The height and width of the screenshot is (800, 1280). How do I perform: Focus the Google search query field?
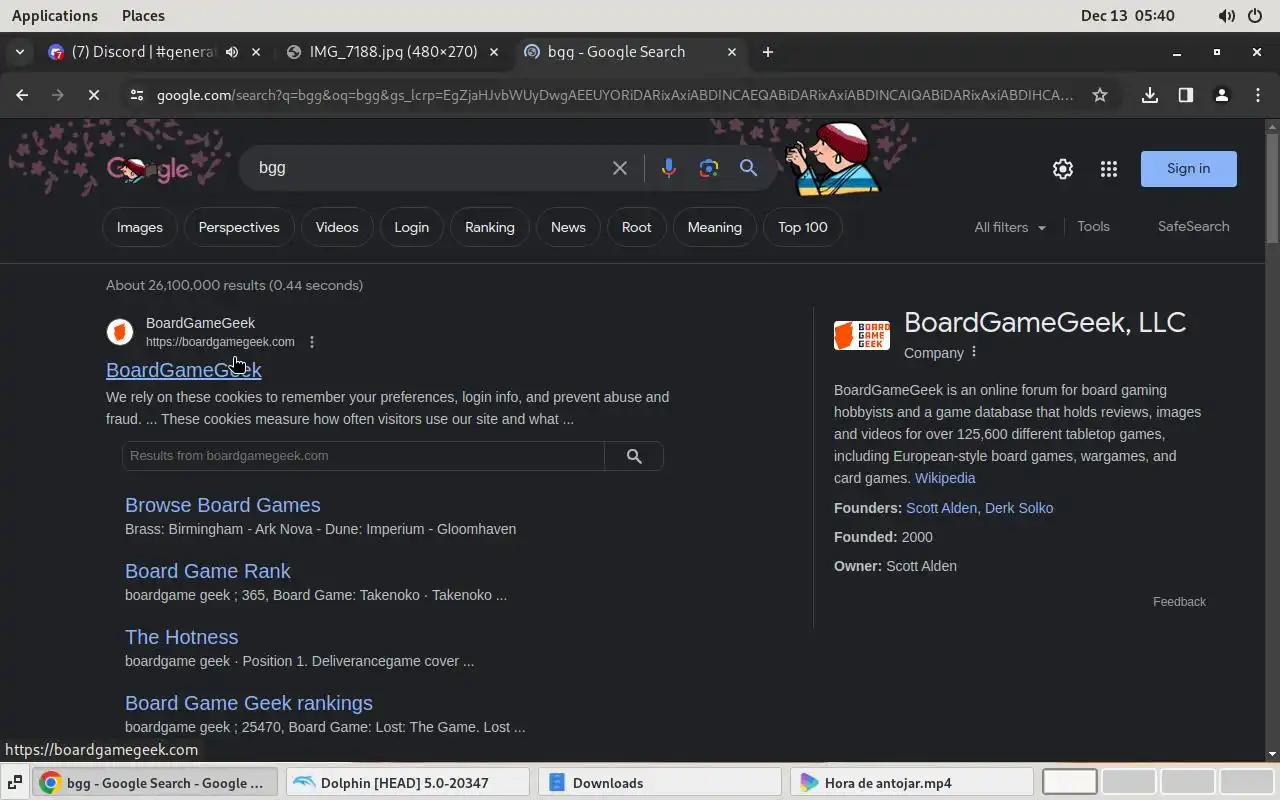(430, 168)
